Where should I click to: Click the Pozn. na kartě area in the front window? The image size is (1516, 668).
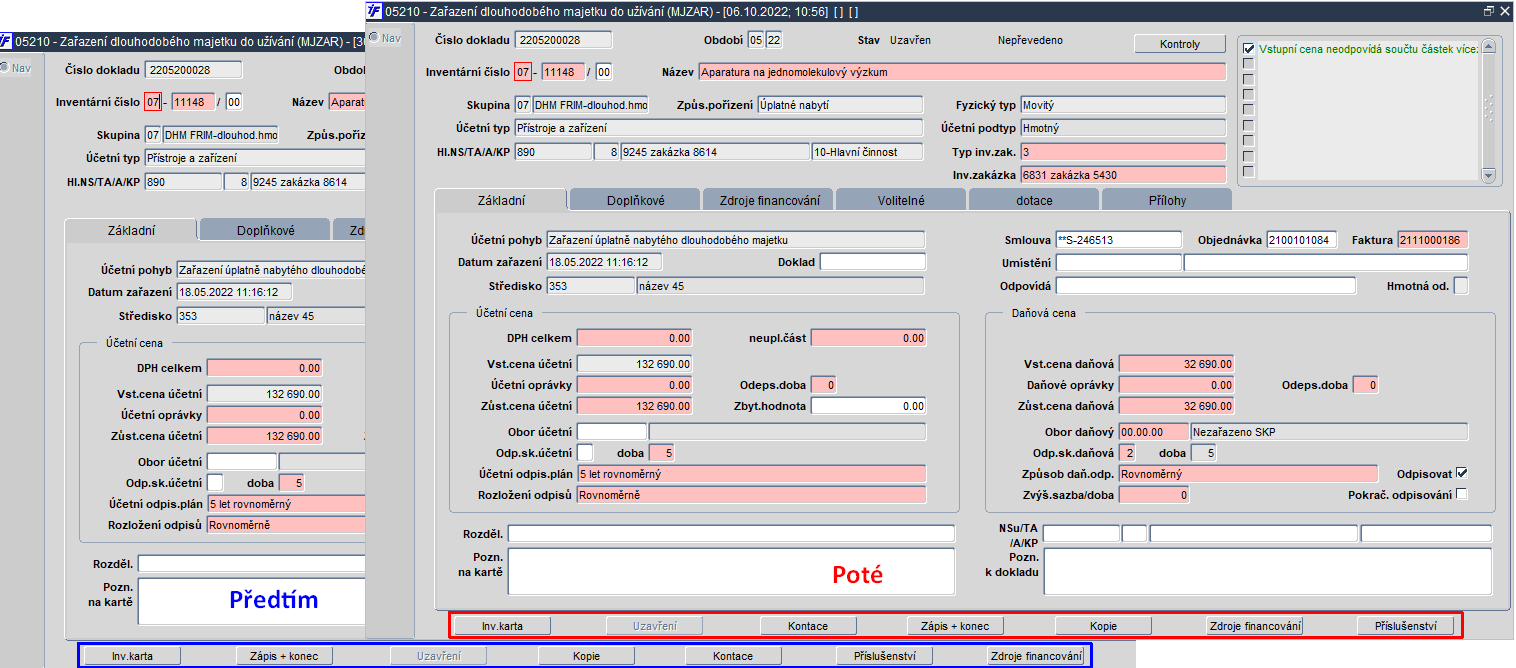point(731,571)
